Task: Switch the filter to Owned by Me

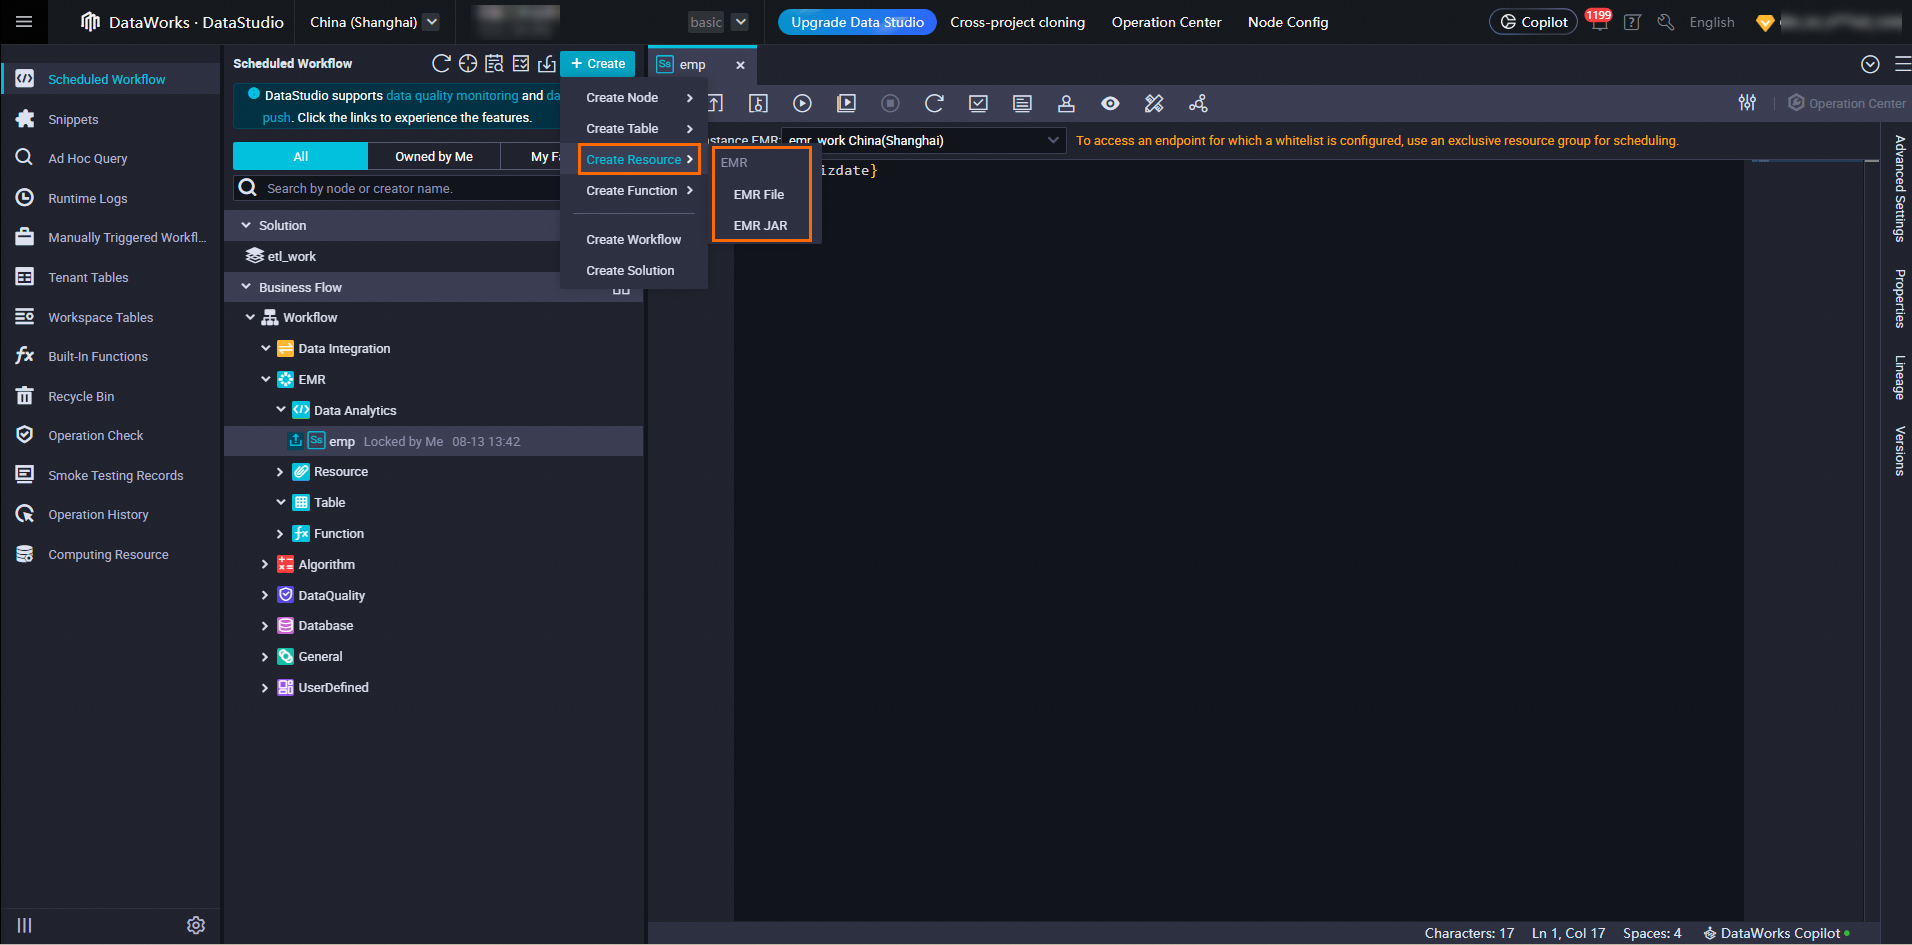Action: (x=433, y=156)
